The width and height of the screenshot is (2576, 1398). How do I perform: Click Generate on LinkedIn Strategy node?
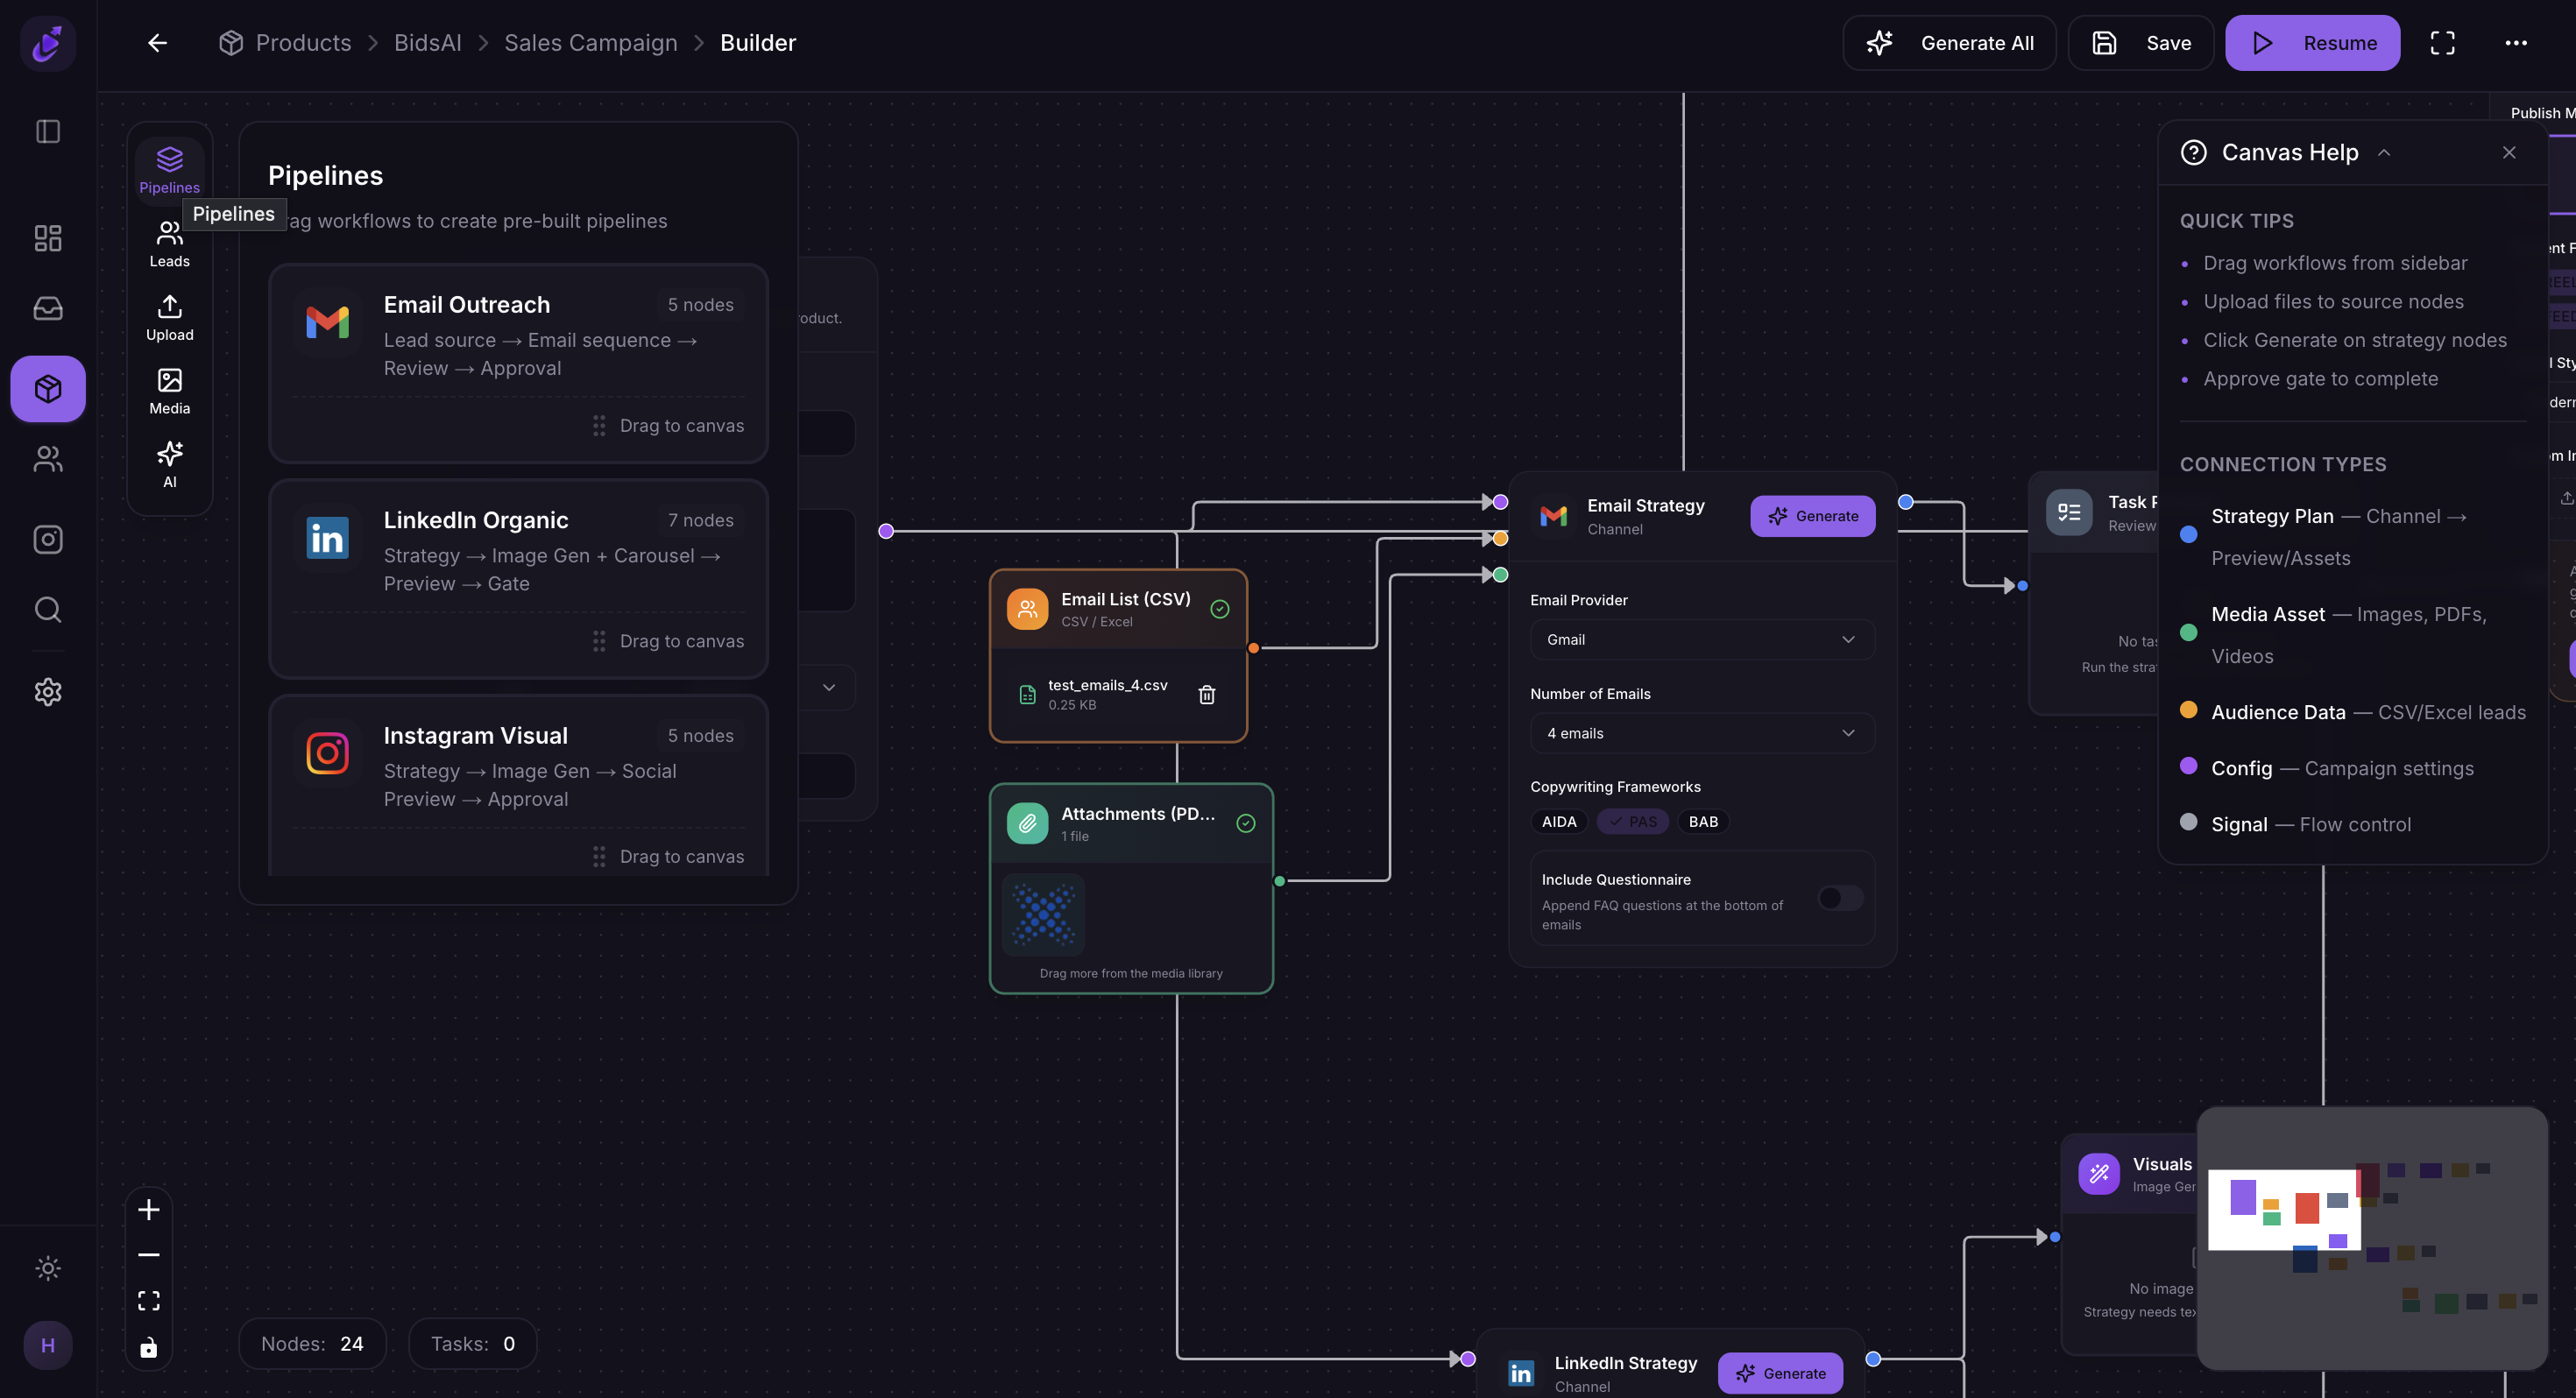click(1780, 1373)
